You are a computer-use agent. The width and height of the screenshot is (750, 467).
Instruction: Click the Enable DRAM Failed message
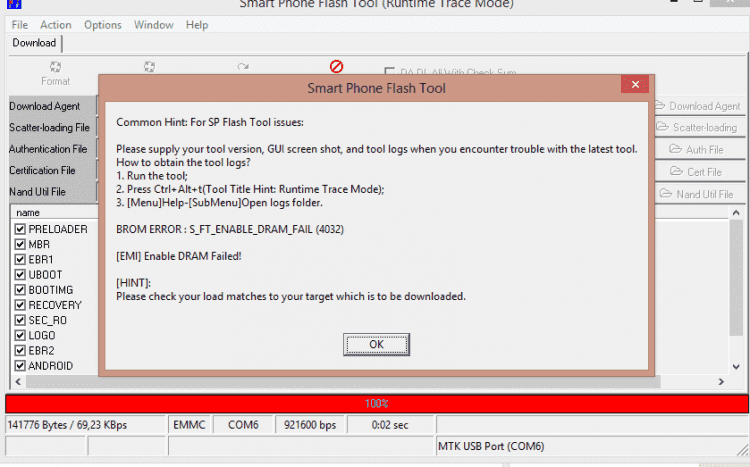click(x=178, y=256)
